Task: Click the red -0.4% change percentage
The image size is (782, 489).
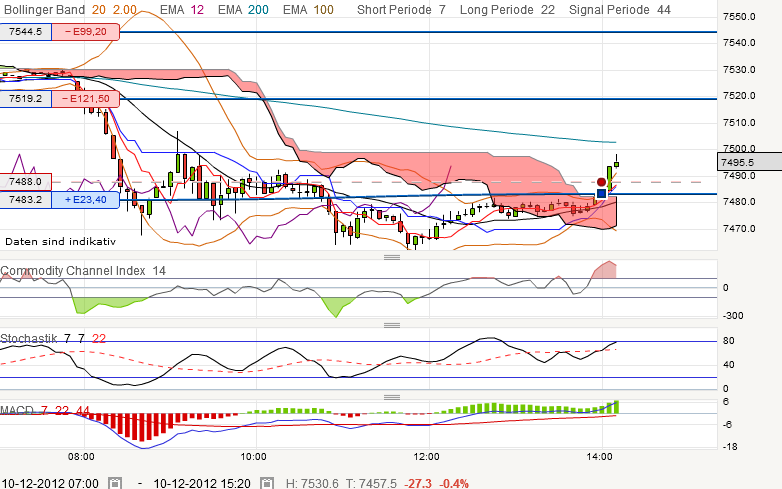Action: click(x=454, y=483)
